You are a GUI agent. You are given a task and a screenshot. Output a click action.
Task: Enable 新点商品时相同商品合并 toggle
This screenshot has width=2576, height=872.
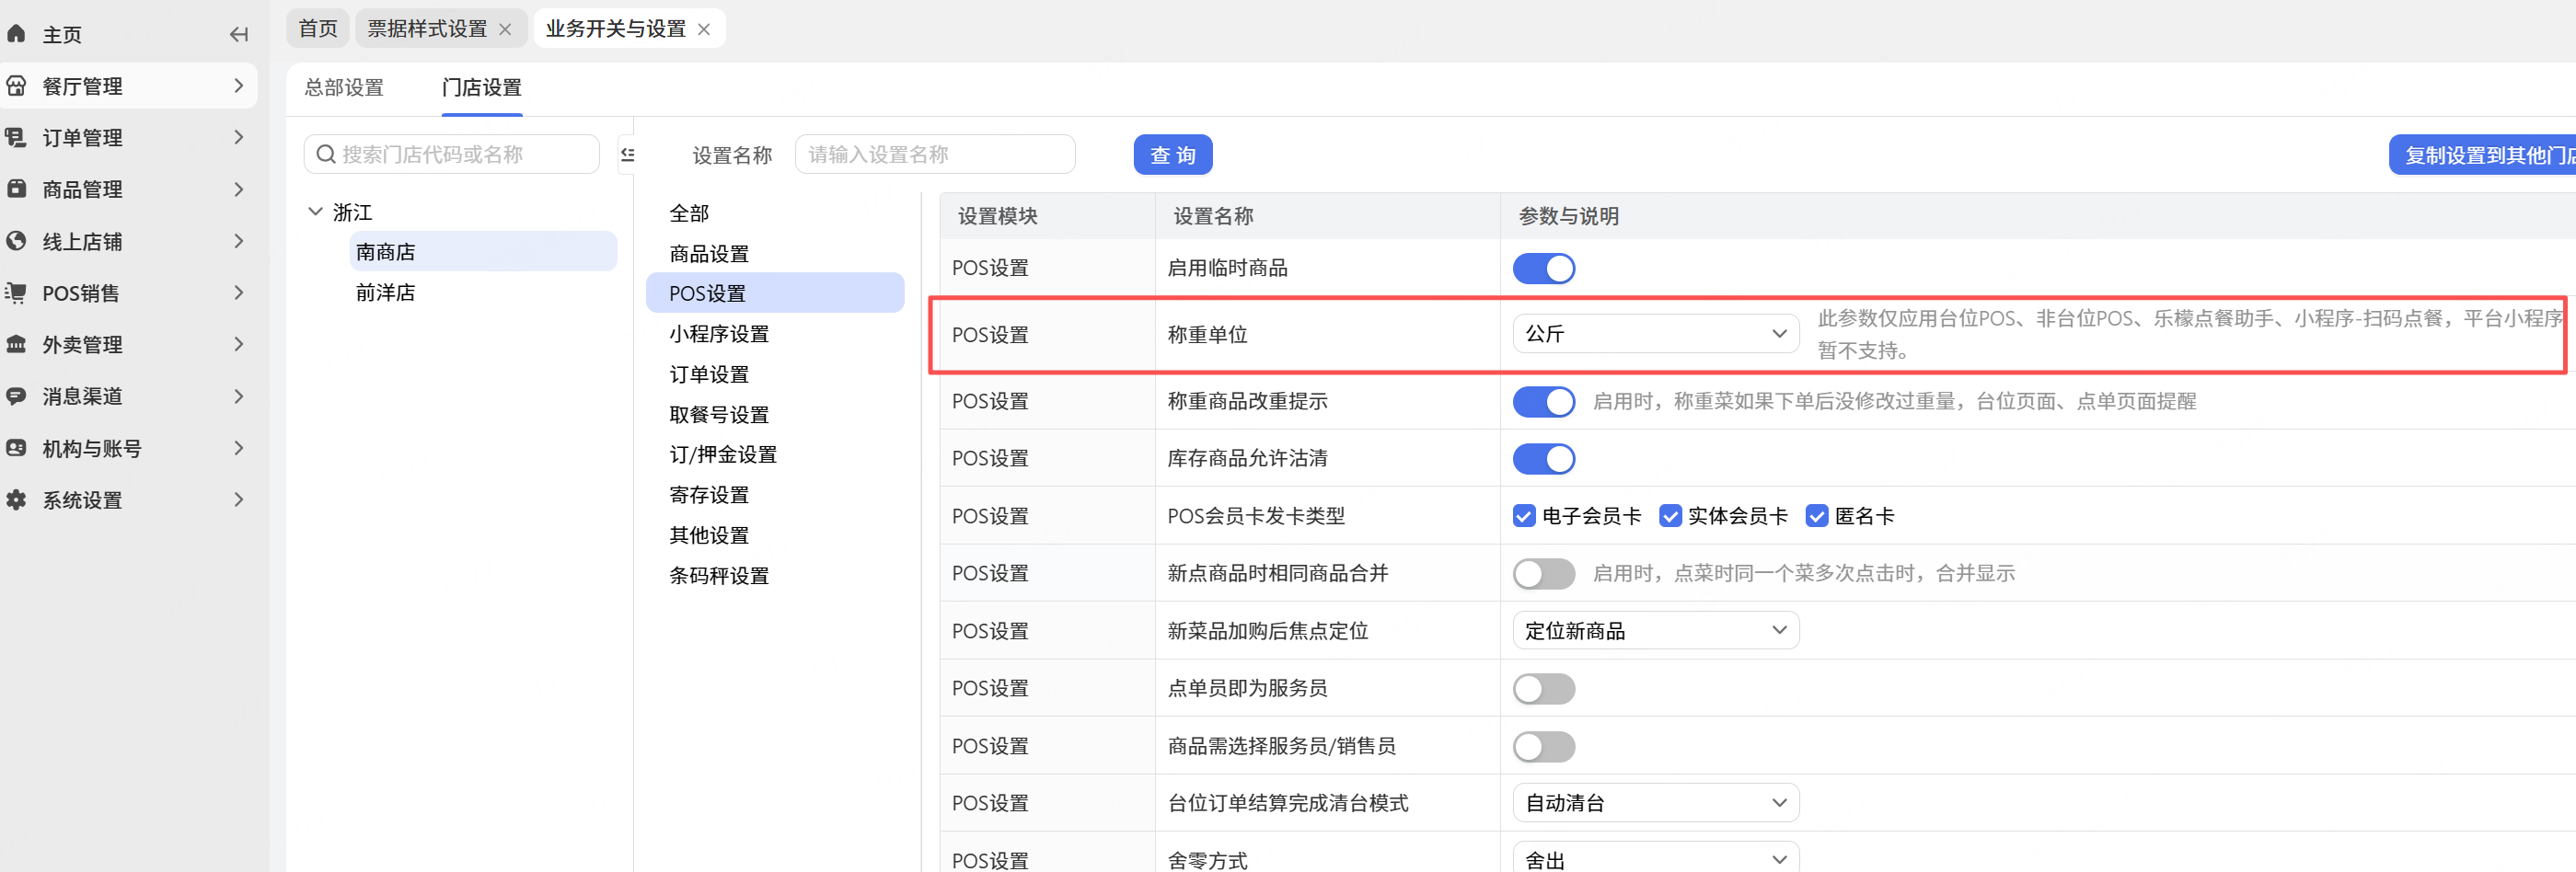[x=1543, y=574]
